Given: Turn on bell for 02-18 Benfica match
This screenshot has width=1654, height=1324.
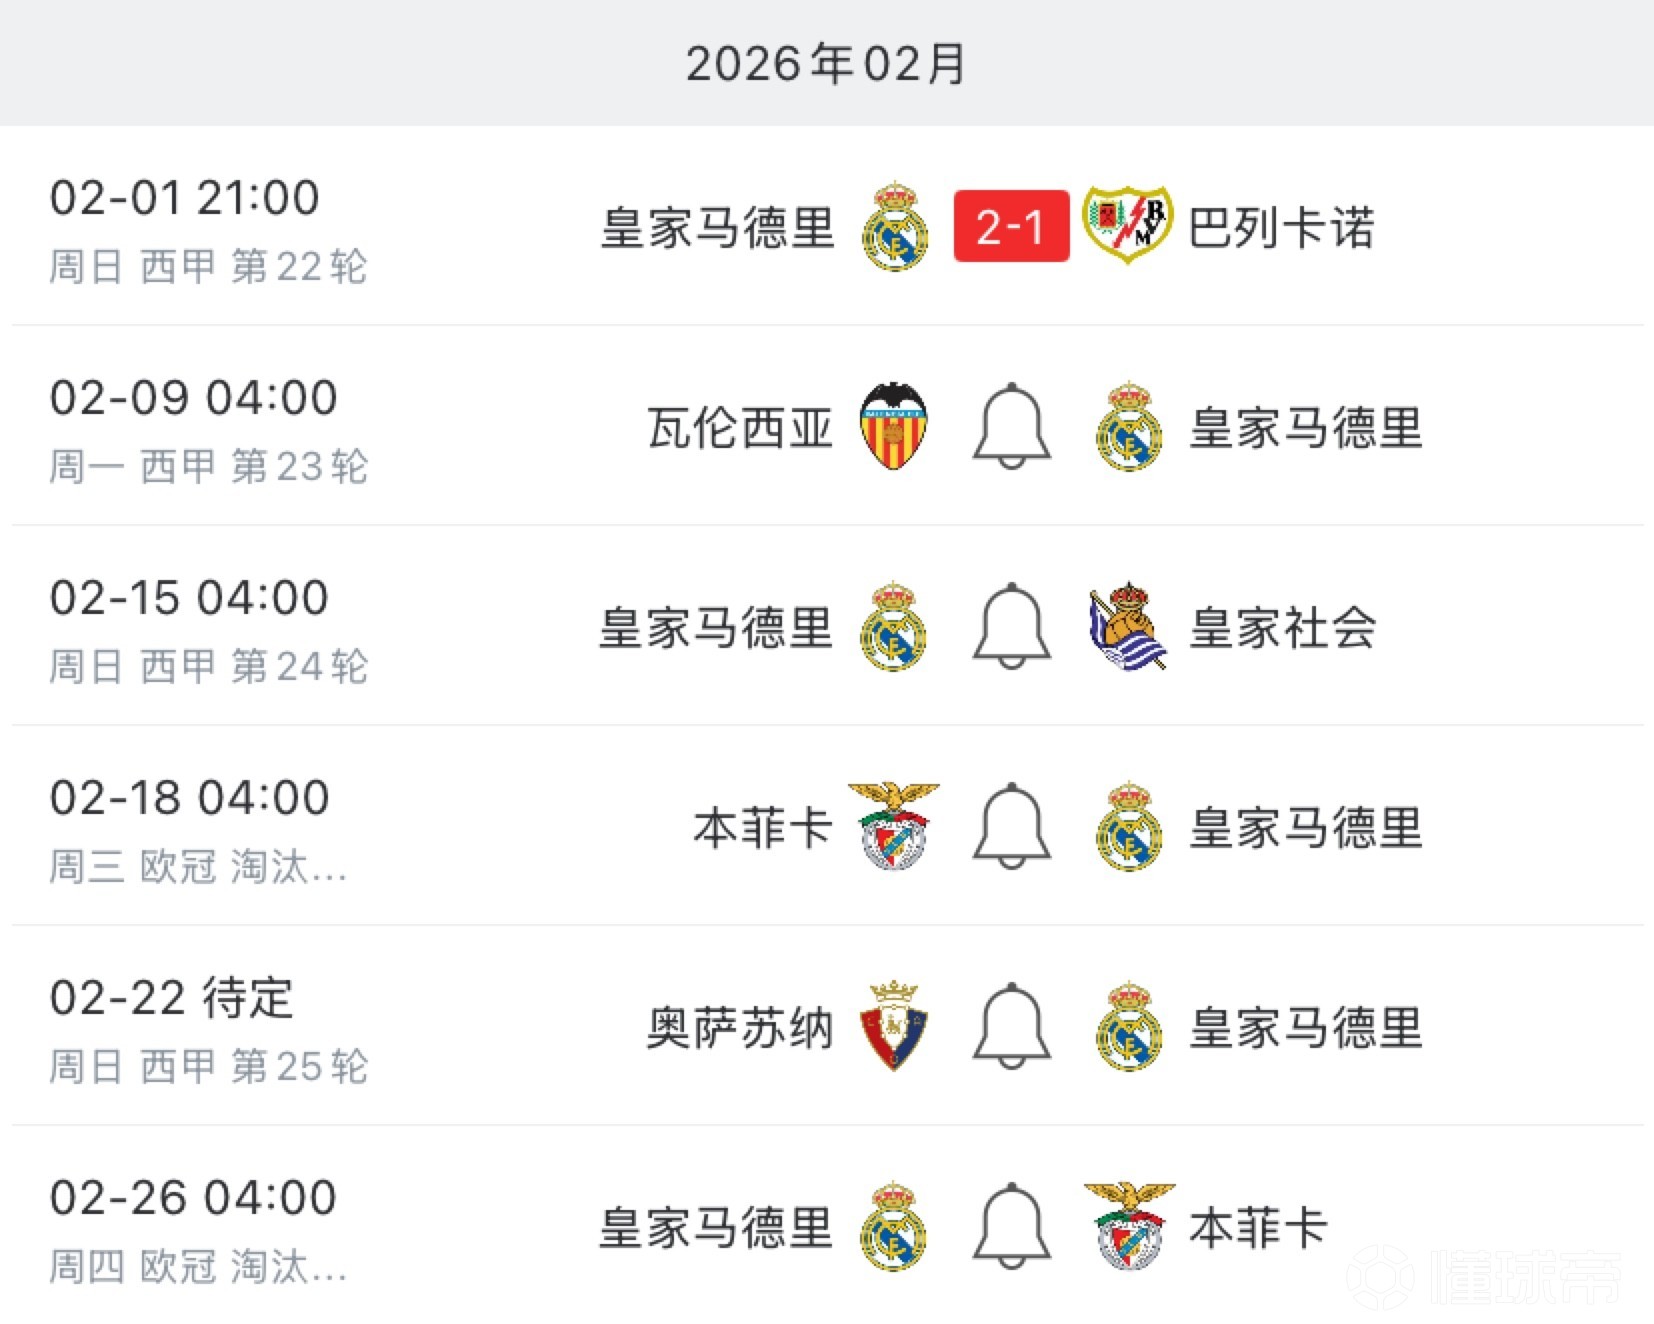Looking at the screenshot, I should [1011, 826].
